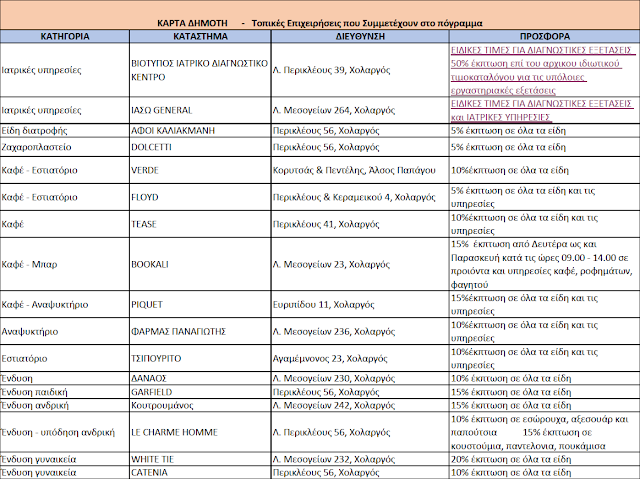This screenshot has width=640, height=479.
Task: Select the LE CHARME HOMME store cell
Action: pos(200,432)
